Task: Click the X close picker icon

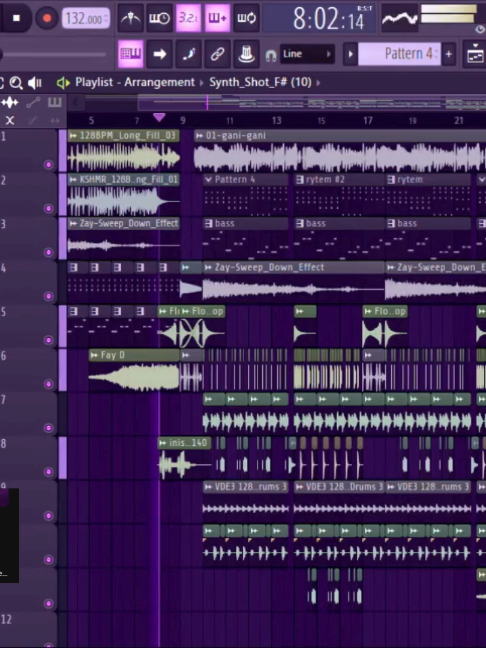Action: pos(10,120)
